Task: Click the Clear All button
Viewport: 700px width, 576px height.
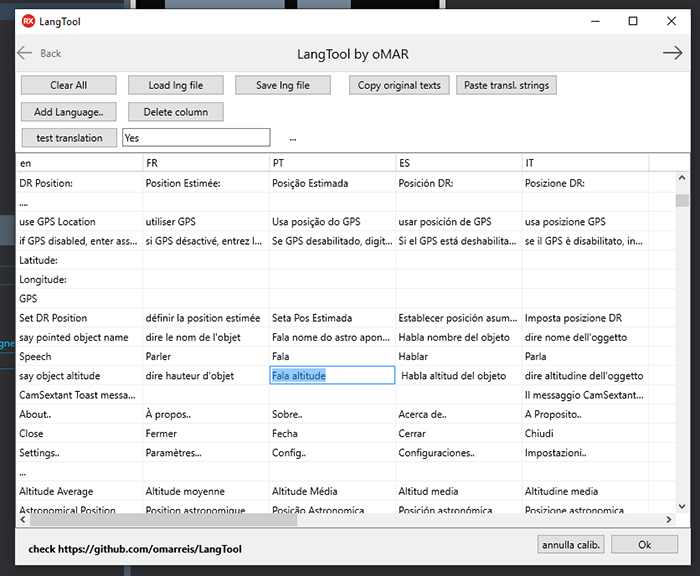Action: (69, 85)
